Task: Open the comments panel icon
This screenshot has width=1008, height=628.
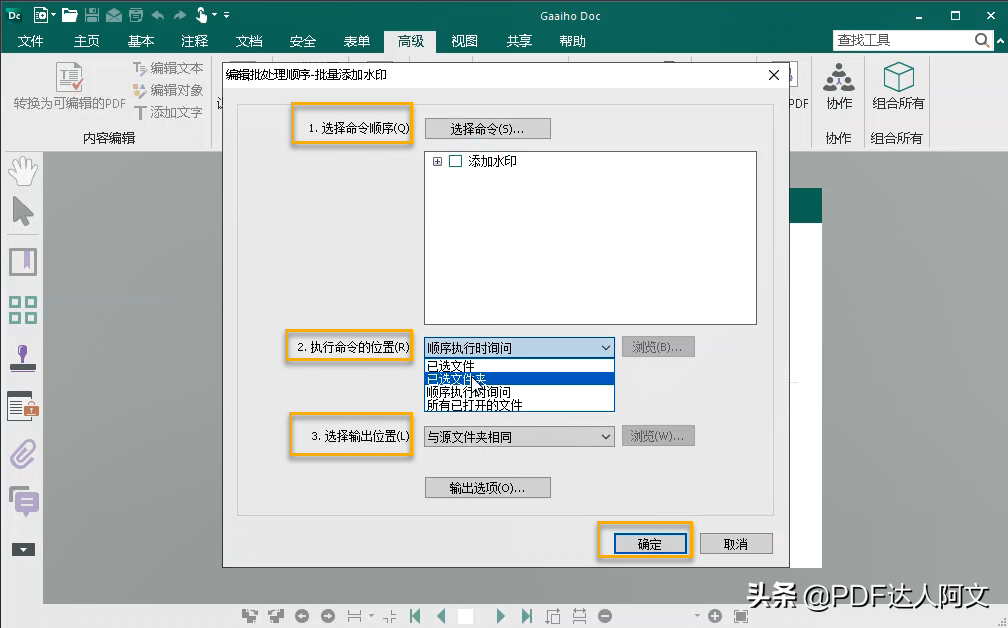Action: [24, 501]
